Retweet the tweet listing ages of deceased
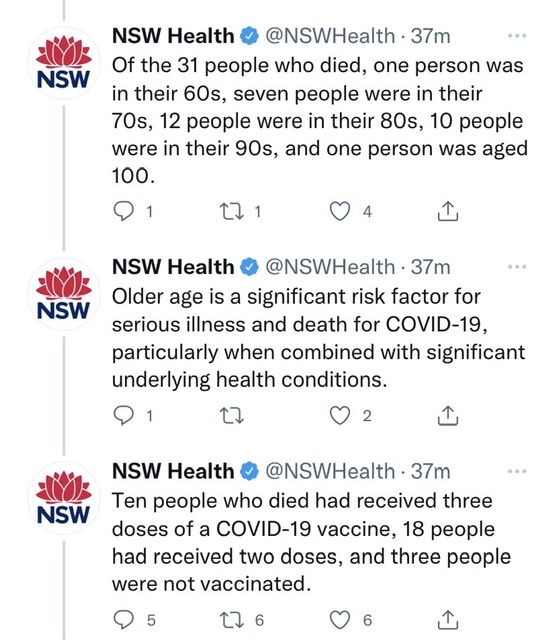The height and width of the screenshot is (640, 555). pos(232,211)
